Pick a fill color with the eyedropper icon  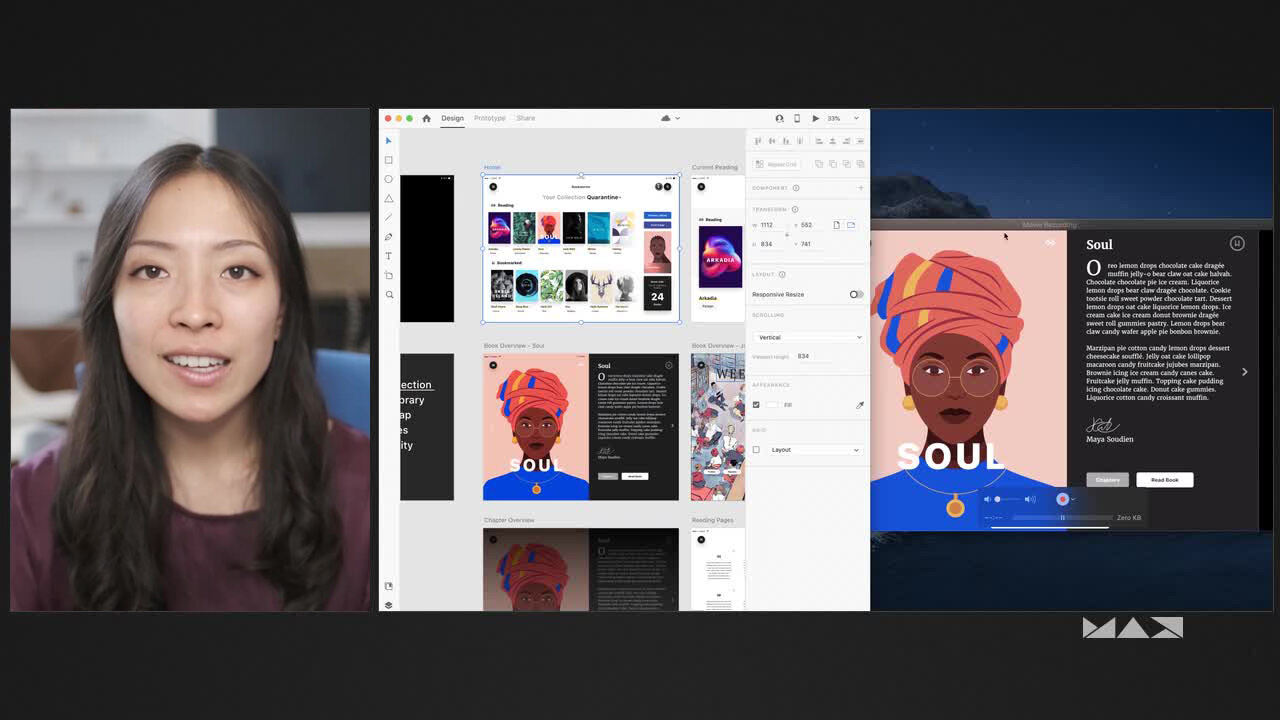859,404
